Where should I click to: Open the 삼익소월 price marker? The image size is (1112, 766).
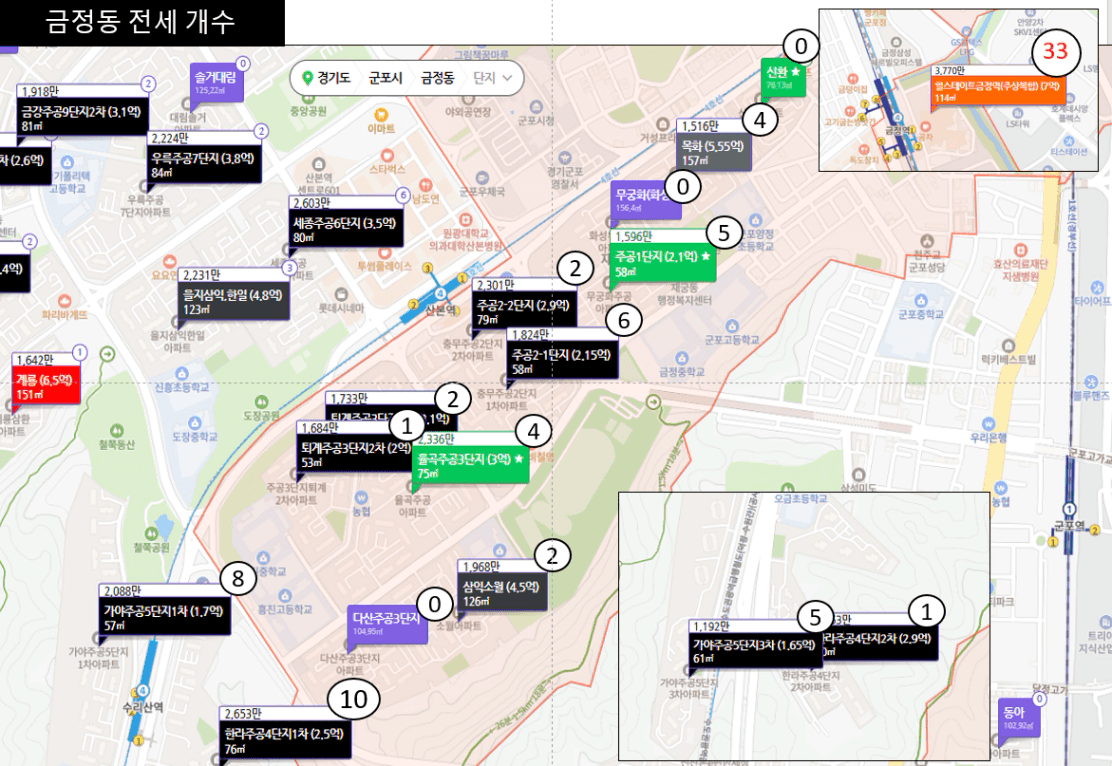502,586
